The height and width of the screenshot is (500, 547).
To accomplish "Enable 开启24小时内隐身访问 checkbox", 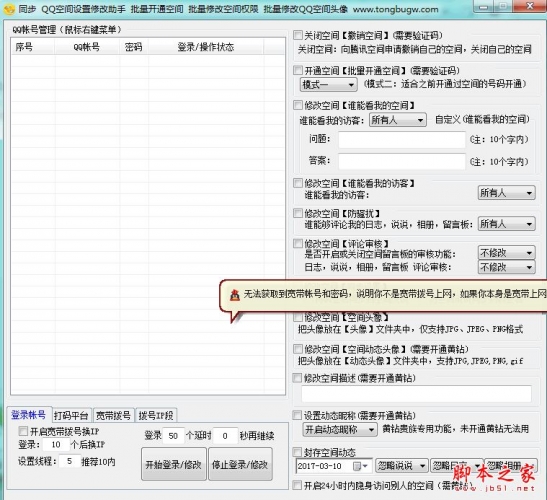I will coord(297,485).
